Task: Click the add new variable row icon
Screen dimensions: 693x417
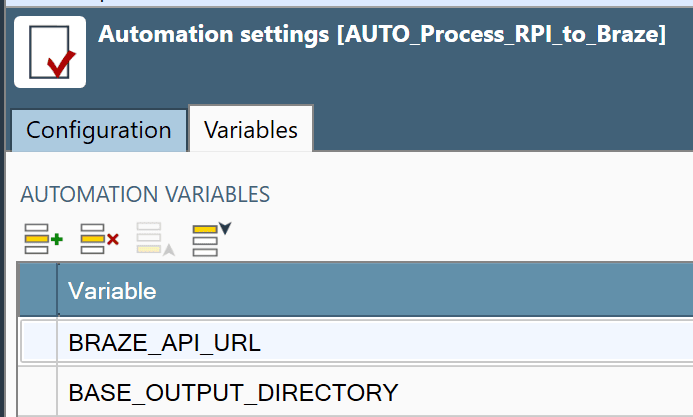Action: 43,240
